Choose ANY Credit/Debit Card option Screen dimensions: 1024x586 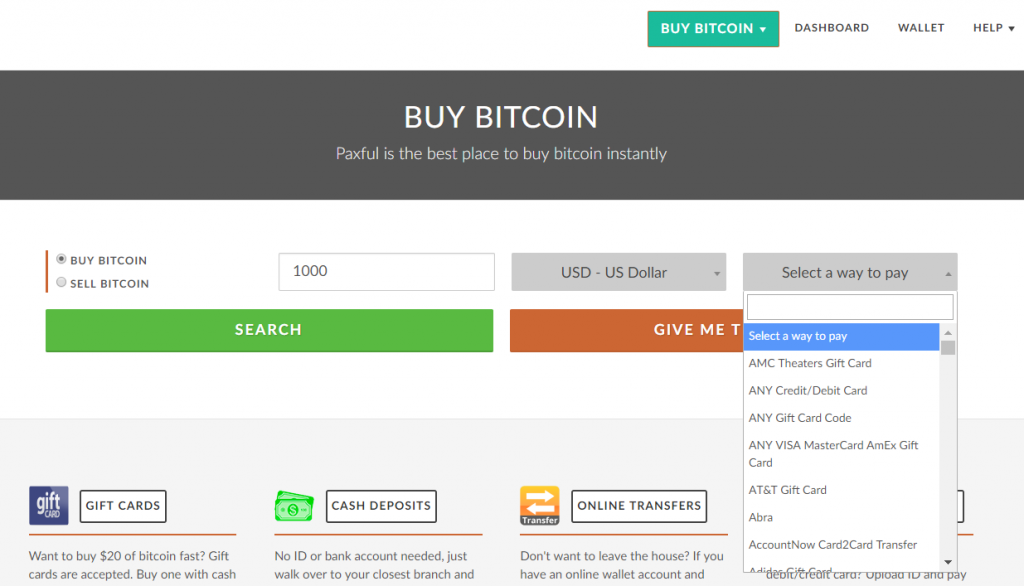[x=841, y=391]
